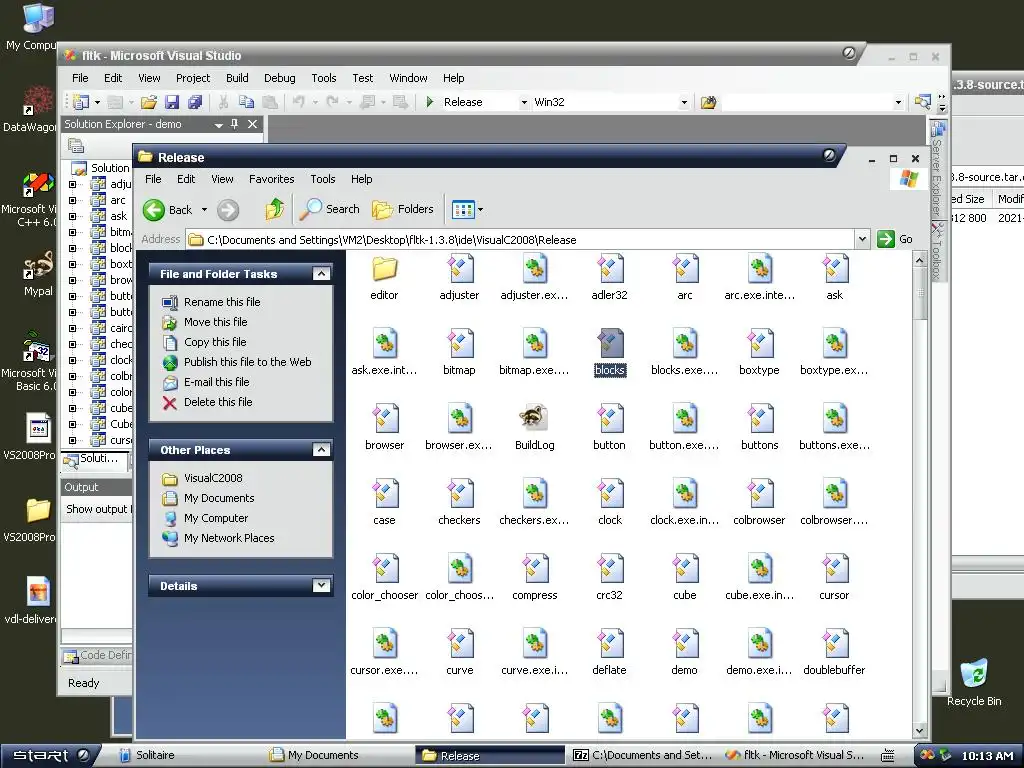Toggle auto-hide pin in Solution Explorer
1024x768 pixels.
click(x=234, y=124)
